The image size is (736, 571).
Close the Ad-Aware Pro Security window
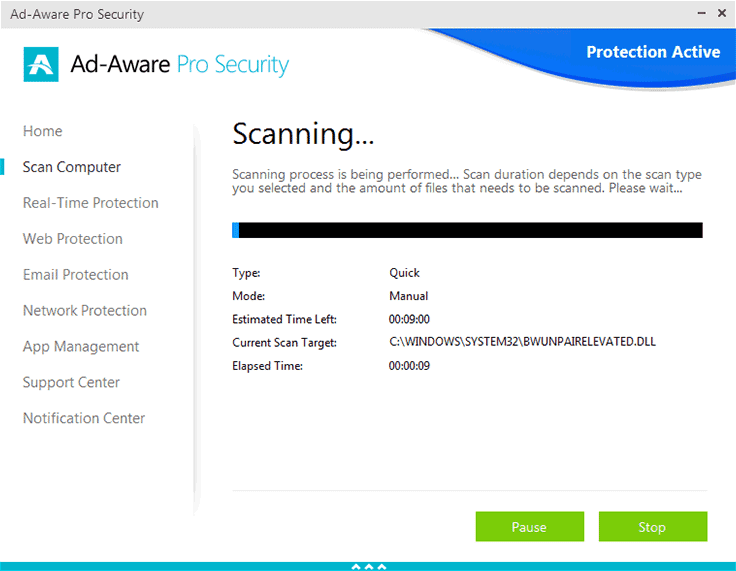722,13
